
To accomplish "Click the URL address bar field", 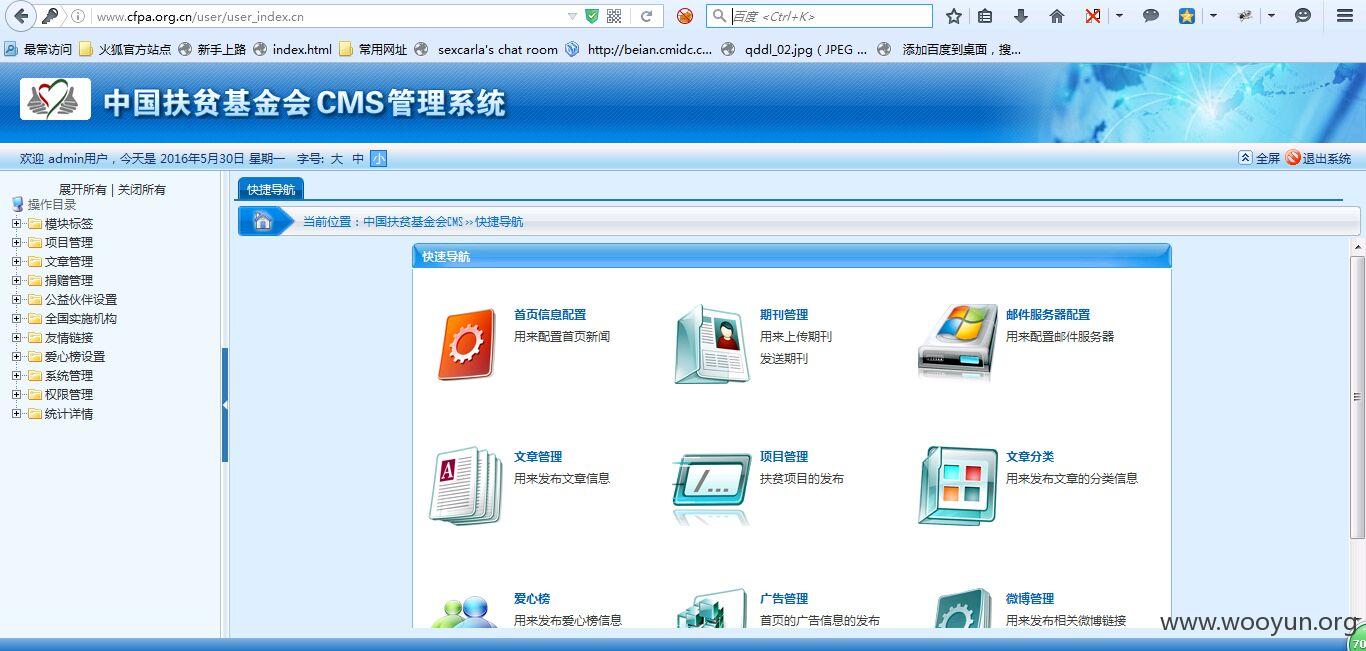I will pyautogui.click(x=330, y=16).
